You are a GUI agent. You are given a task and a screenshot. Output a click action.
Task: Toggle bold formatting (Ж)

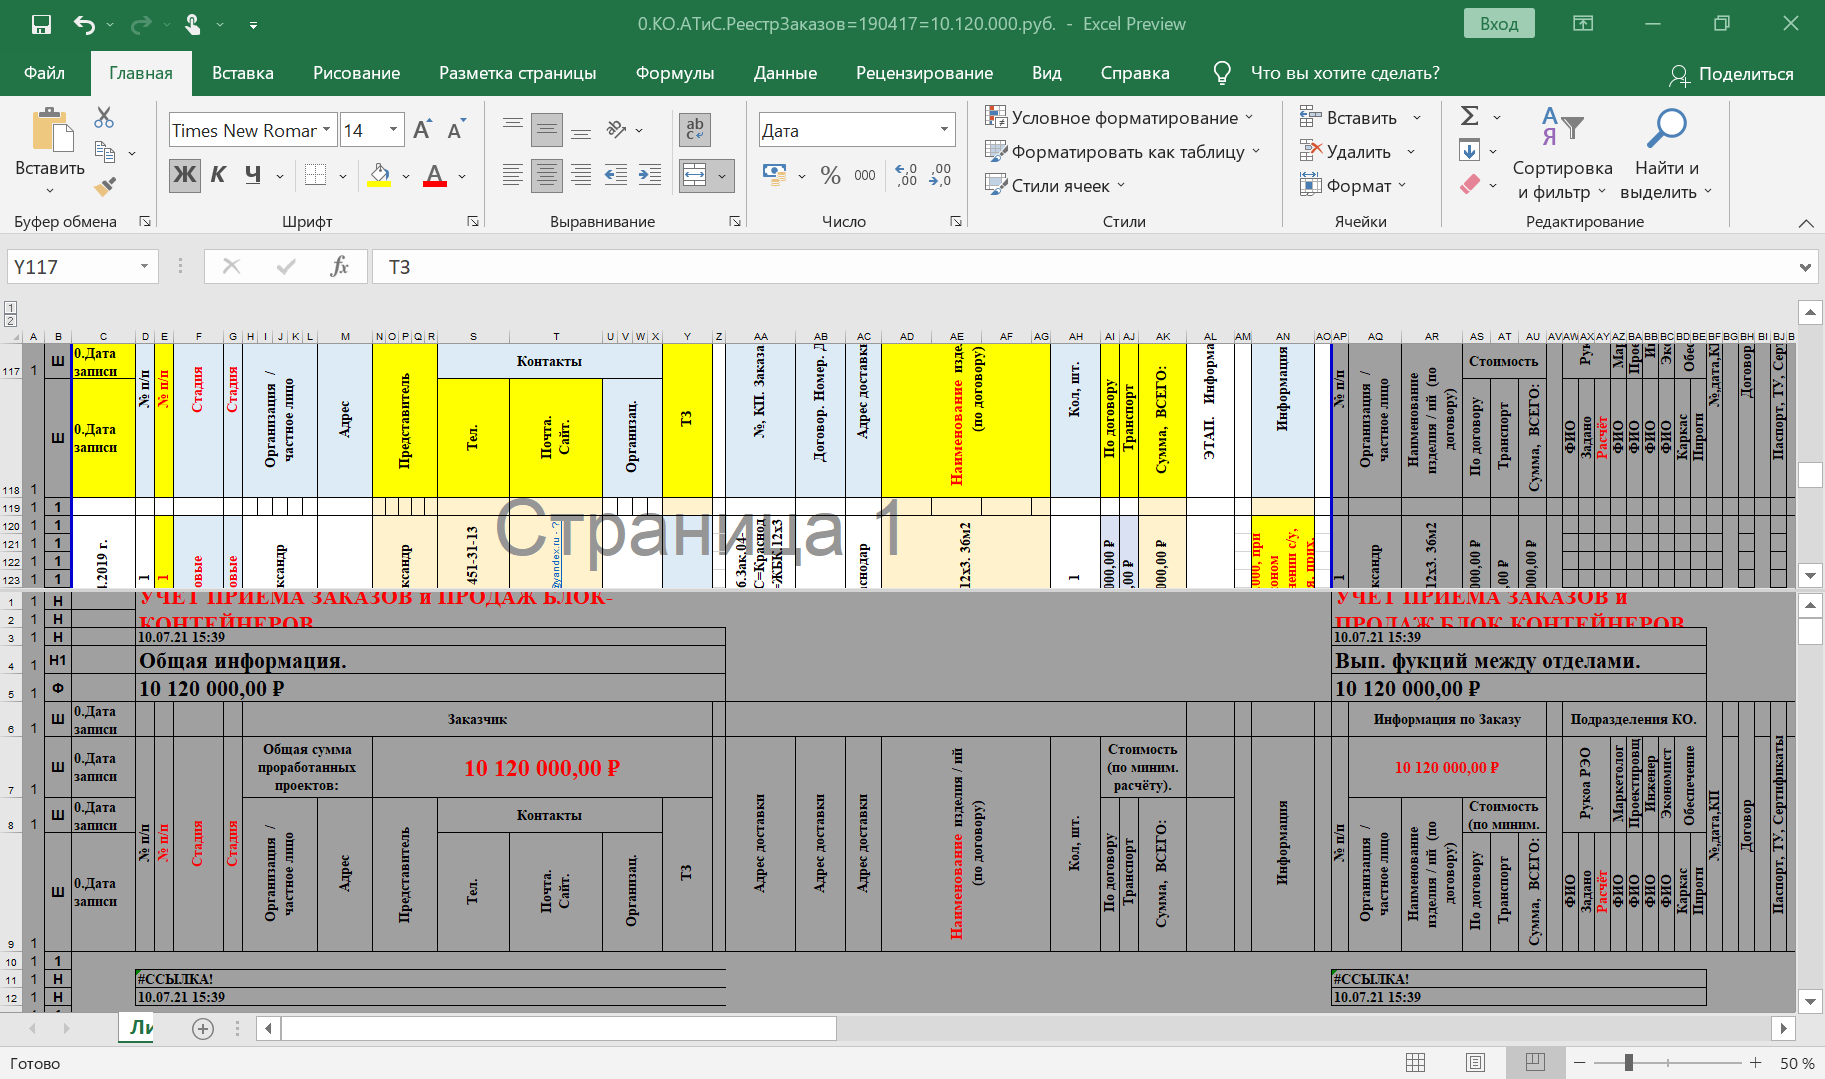(x=184, y=175)
